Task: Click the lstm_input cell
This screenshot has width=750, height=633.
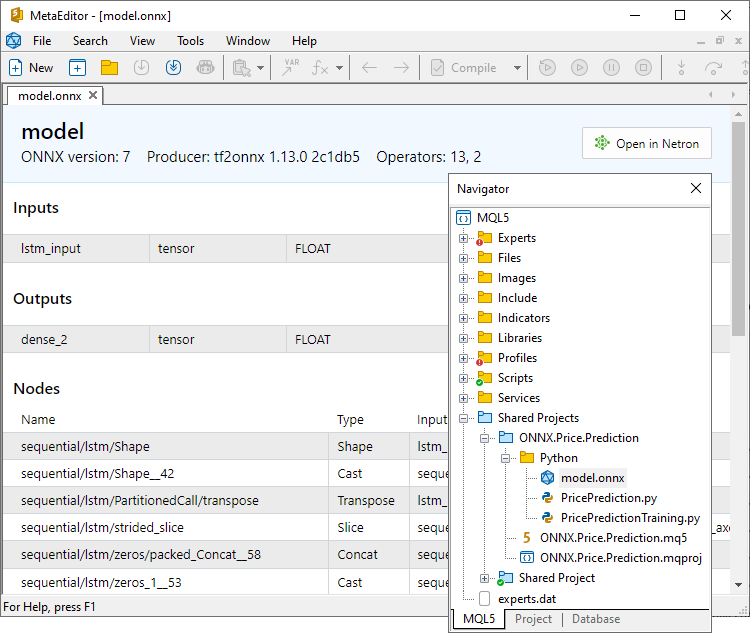Action: coord(77,249)
